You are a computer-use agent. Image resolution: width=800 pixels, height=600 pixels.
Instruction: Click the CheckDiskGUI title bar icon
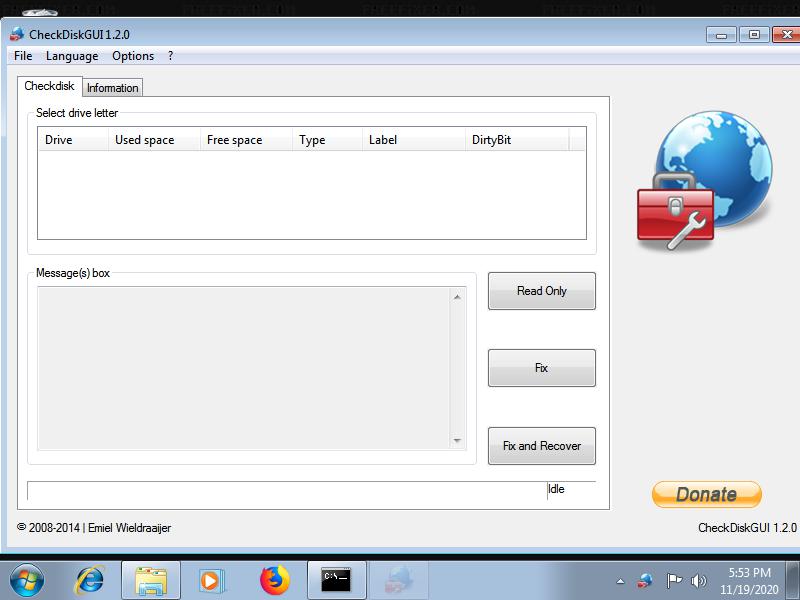click(17, 34)
